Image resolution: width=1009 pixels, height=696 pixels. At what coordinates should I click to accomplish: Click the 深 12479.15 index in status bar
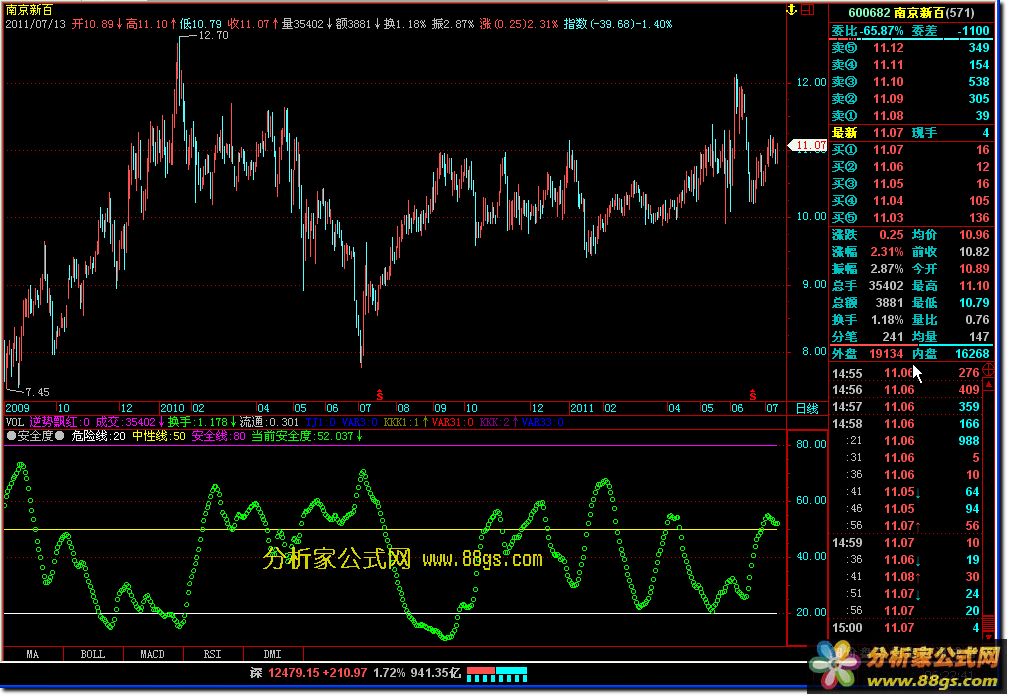[x=286, y=673]
